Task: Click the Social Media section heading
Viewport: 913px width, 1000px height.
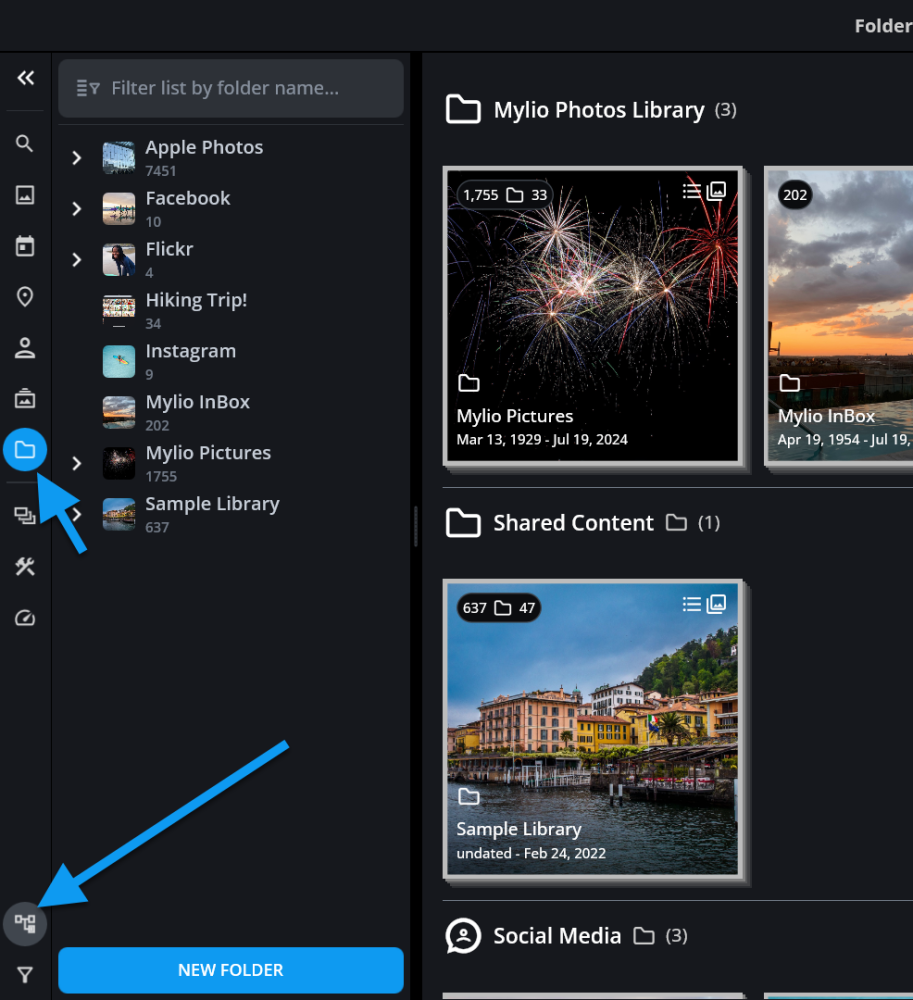Action: (x=557, y=936)
